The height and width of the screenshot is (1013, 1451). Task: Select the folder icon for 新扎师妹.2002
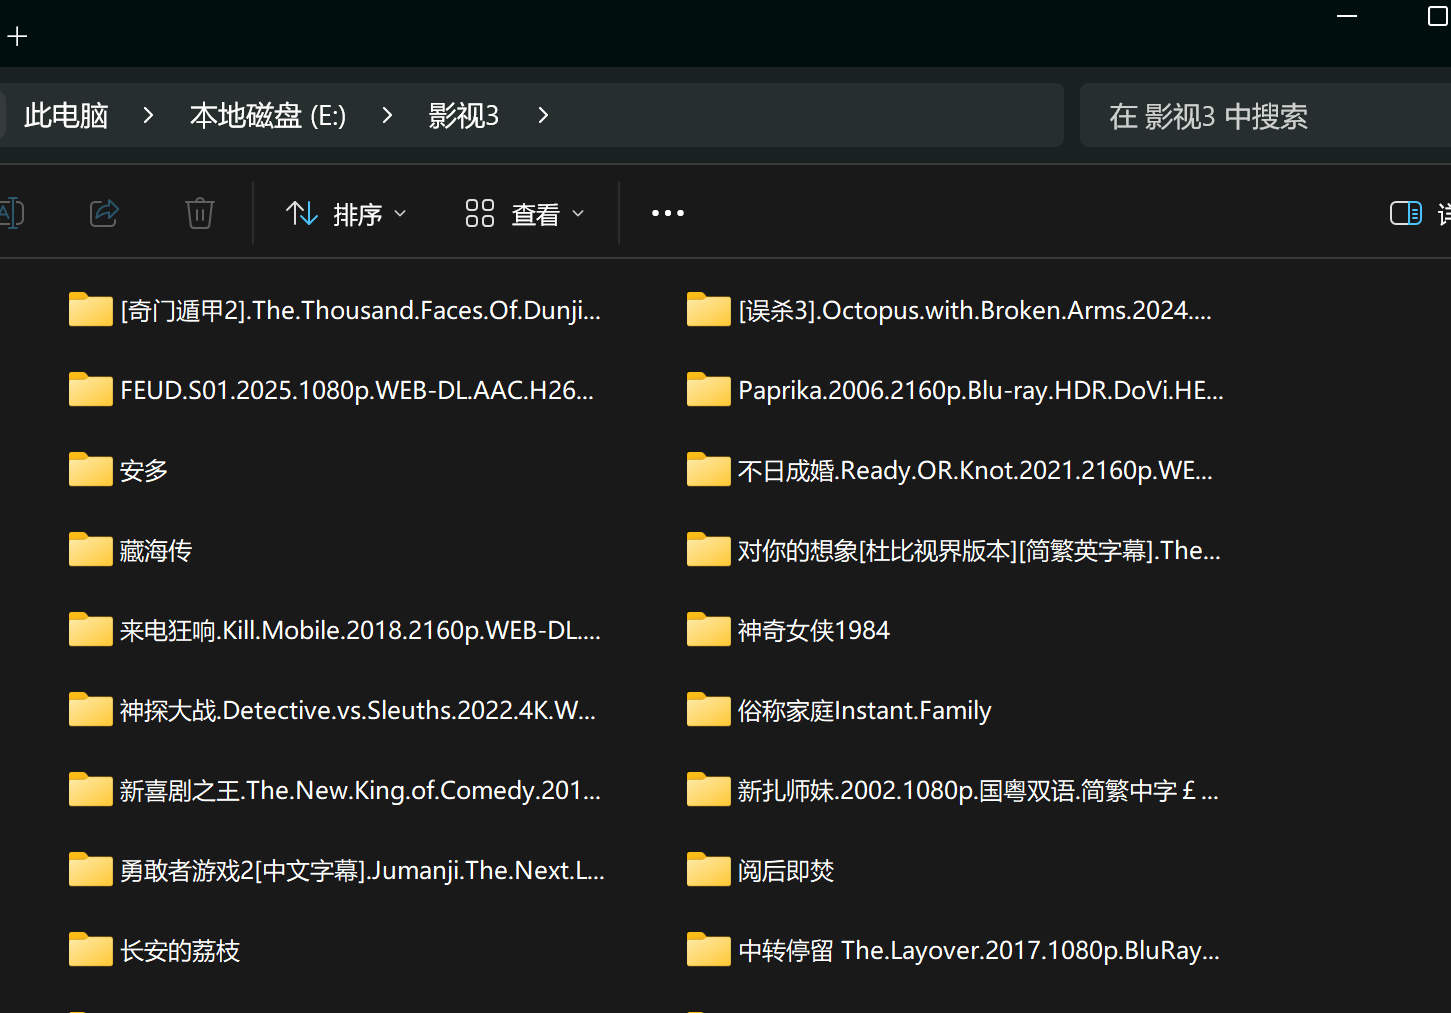[x=708, y=790]
